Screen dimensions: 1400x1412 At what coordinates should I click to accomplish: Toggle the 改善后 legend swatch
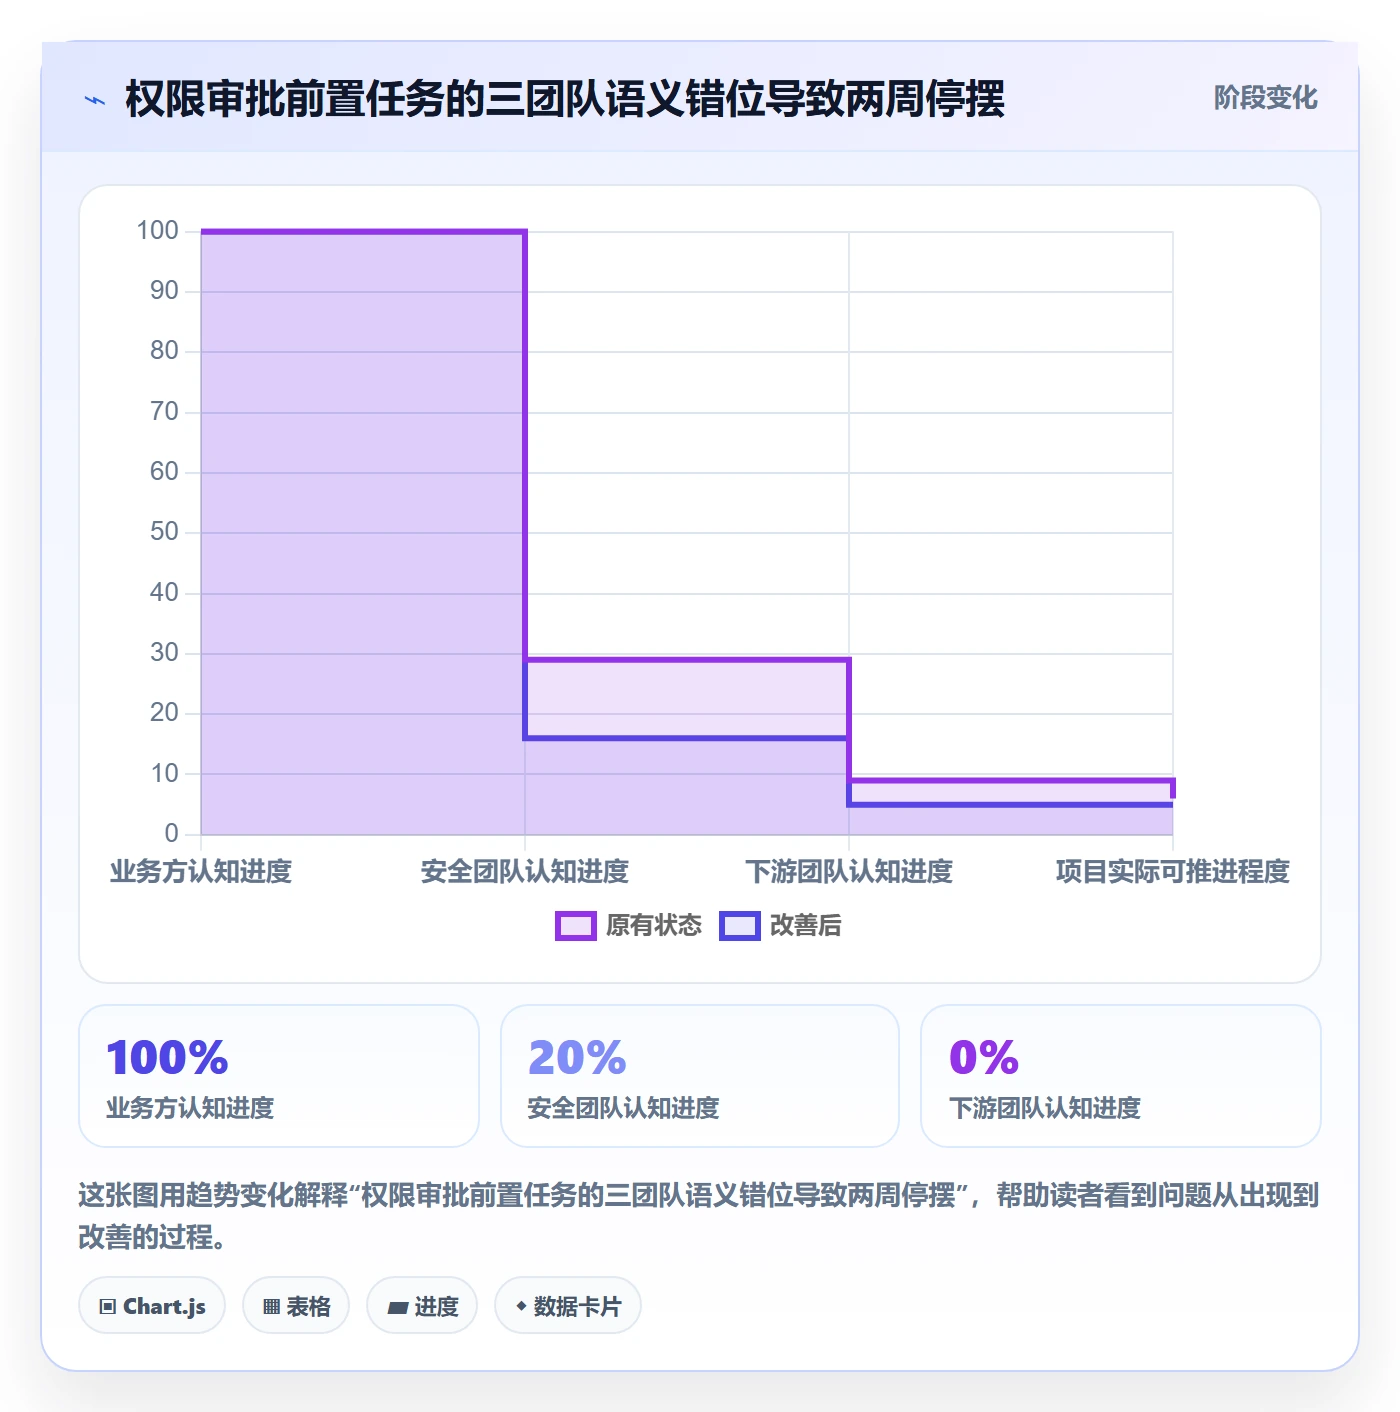740,926
